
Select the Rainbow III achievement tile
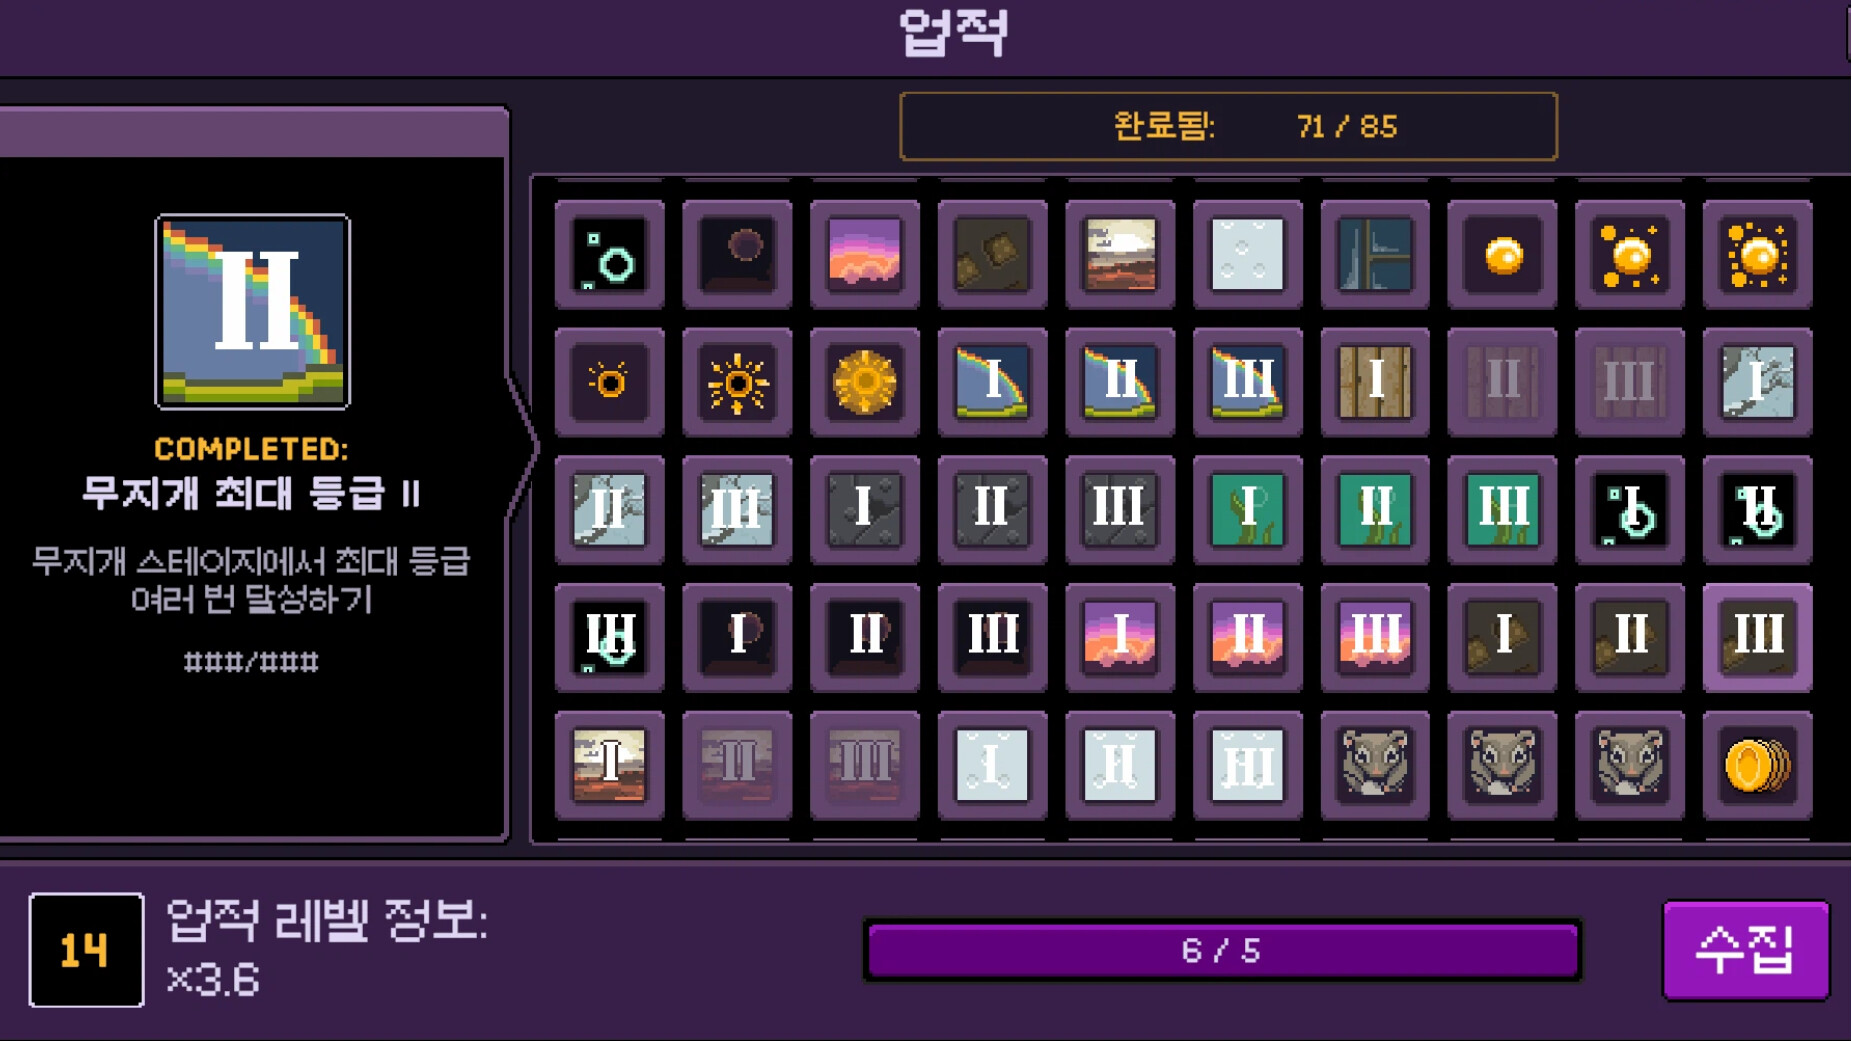1247,382
